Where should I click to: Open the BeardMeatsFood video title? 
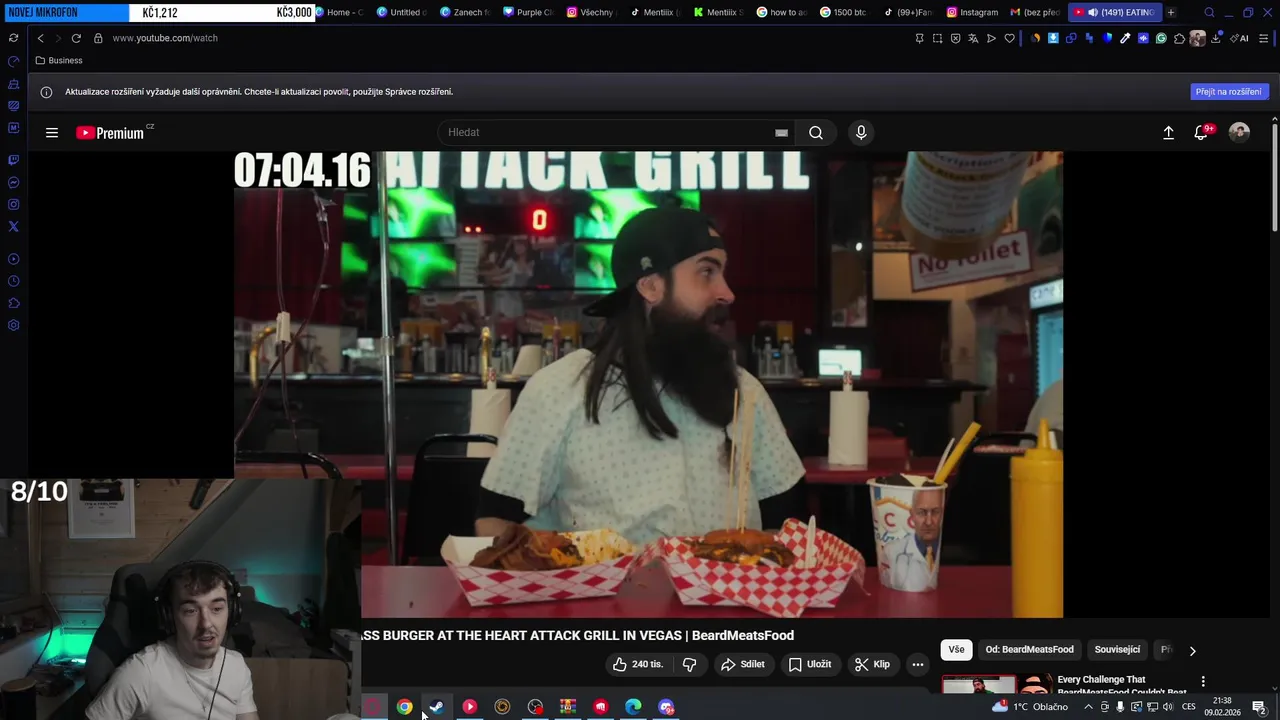tap(577, 636)
